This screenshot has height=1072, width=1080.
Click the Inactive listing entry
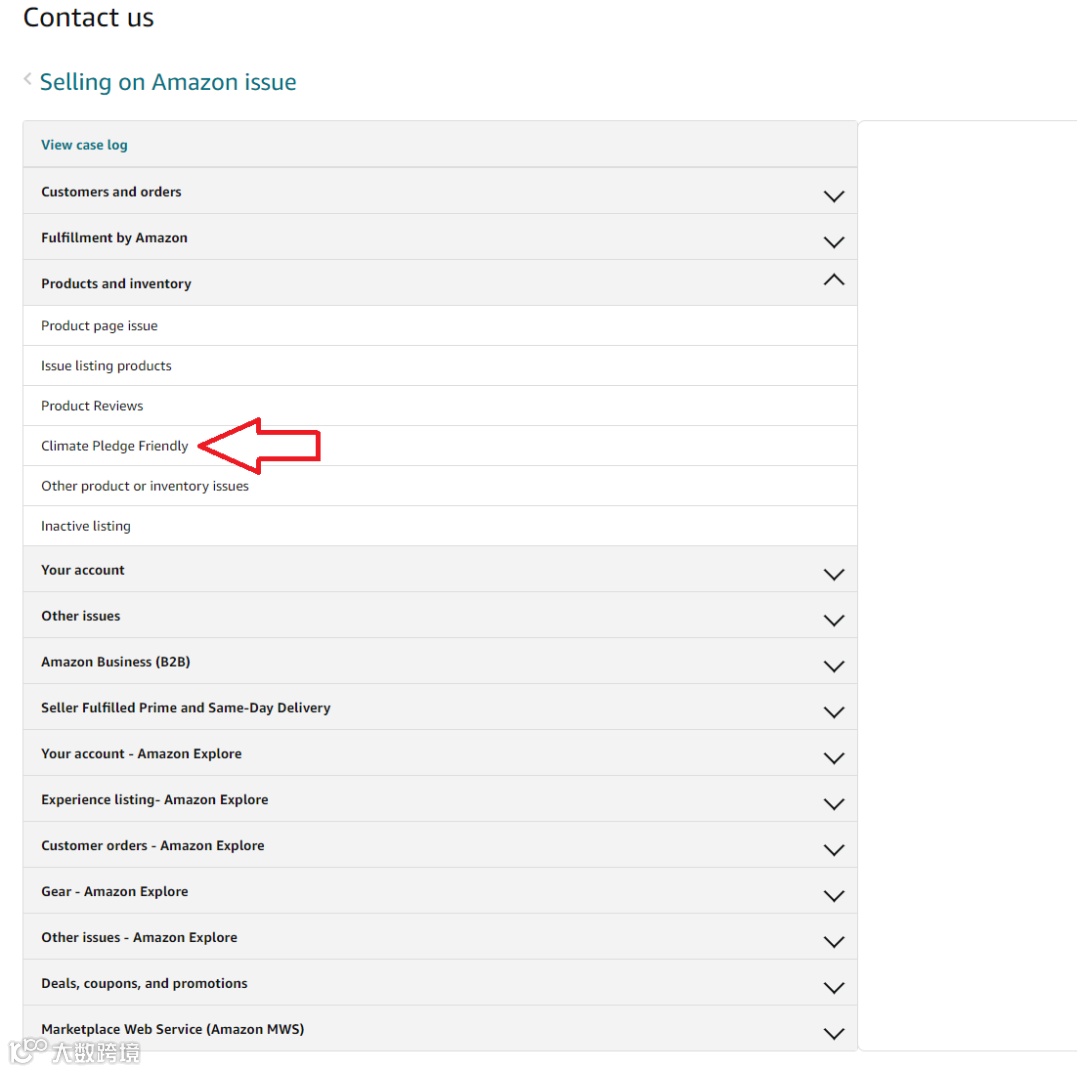86,526
